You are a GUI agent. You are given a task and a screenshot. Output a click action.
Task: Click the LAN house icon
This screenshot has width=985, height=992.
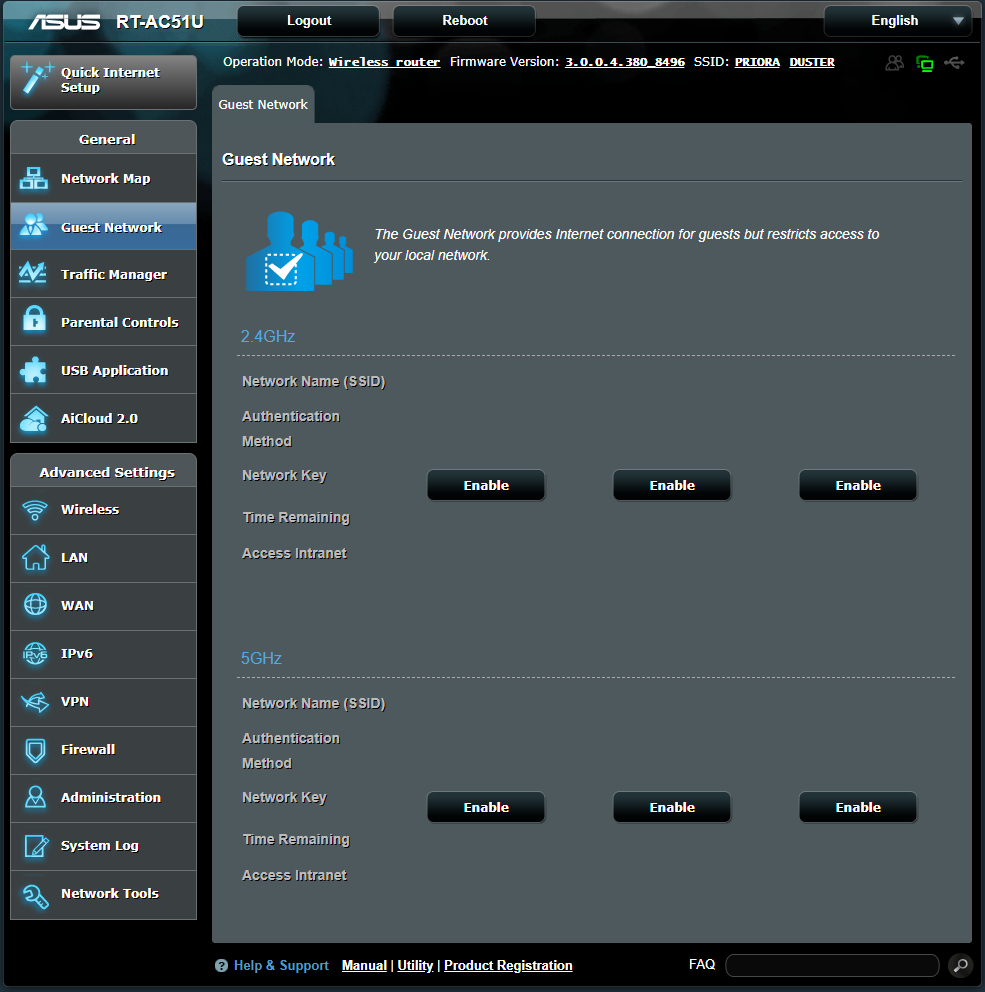tap(35, 557)
